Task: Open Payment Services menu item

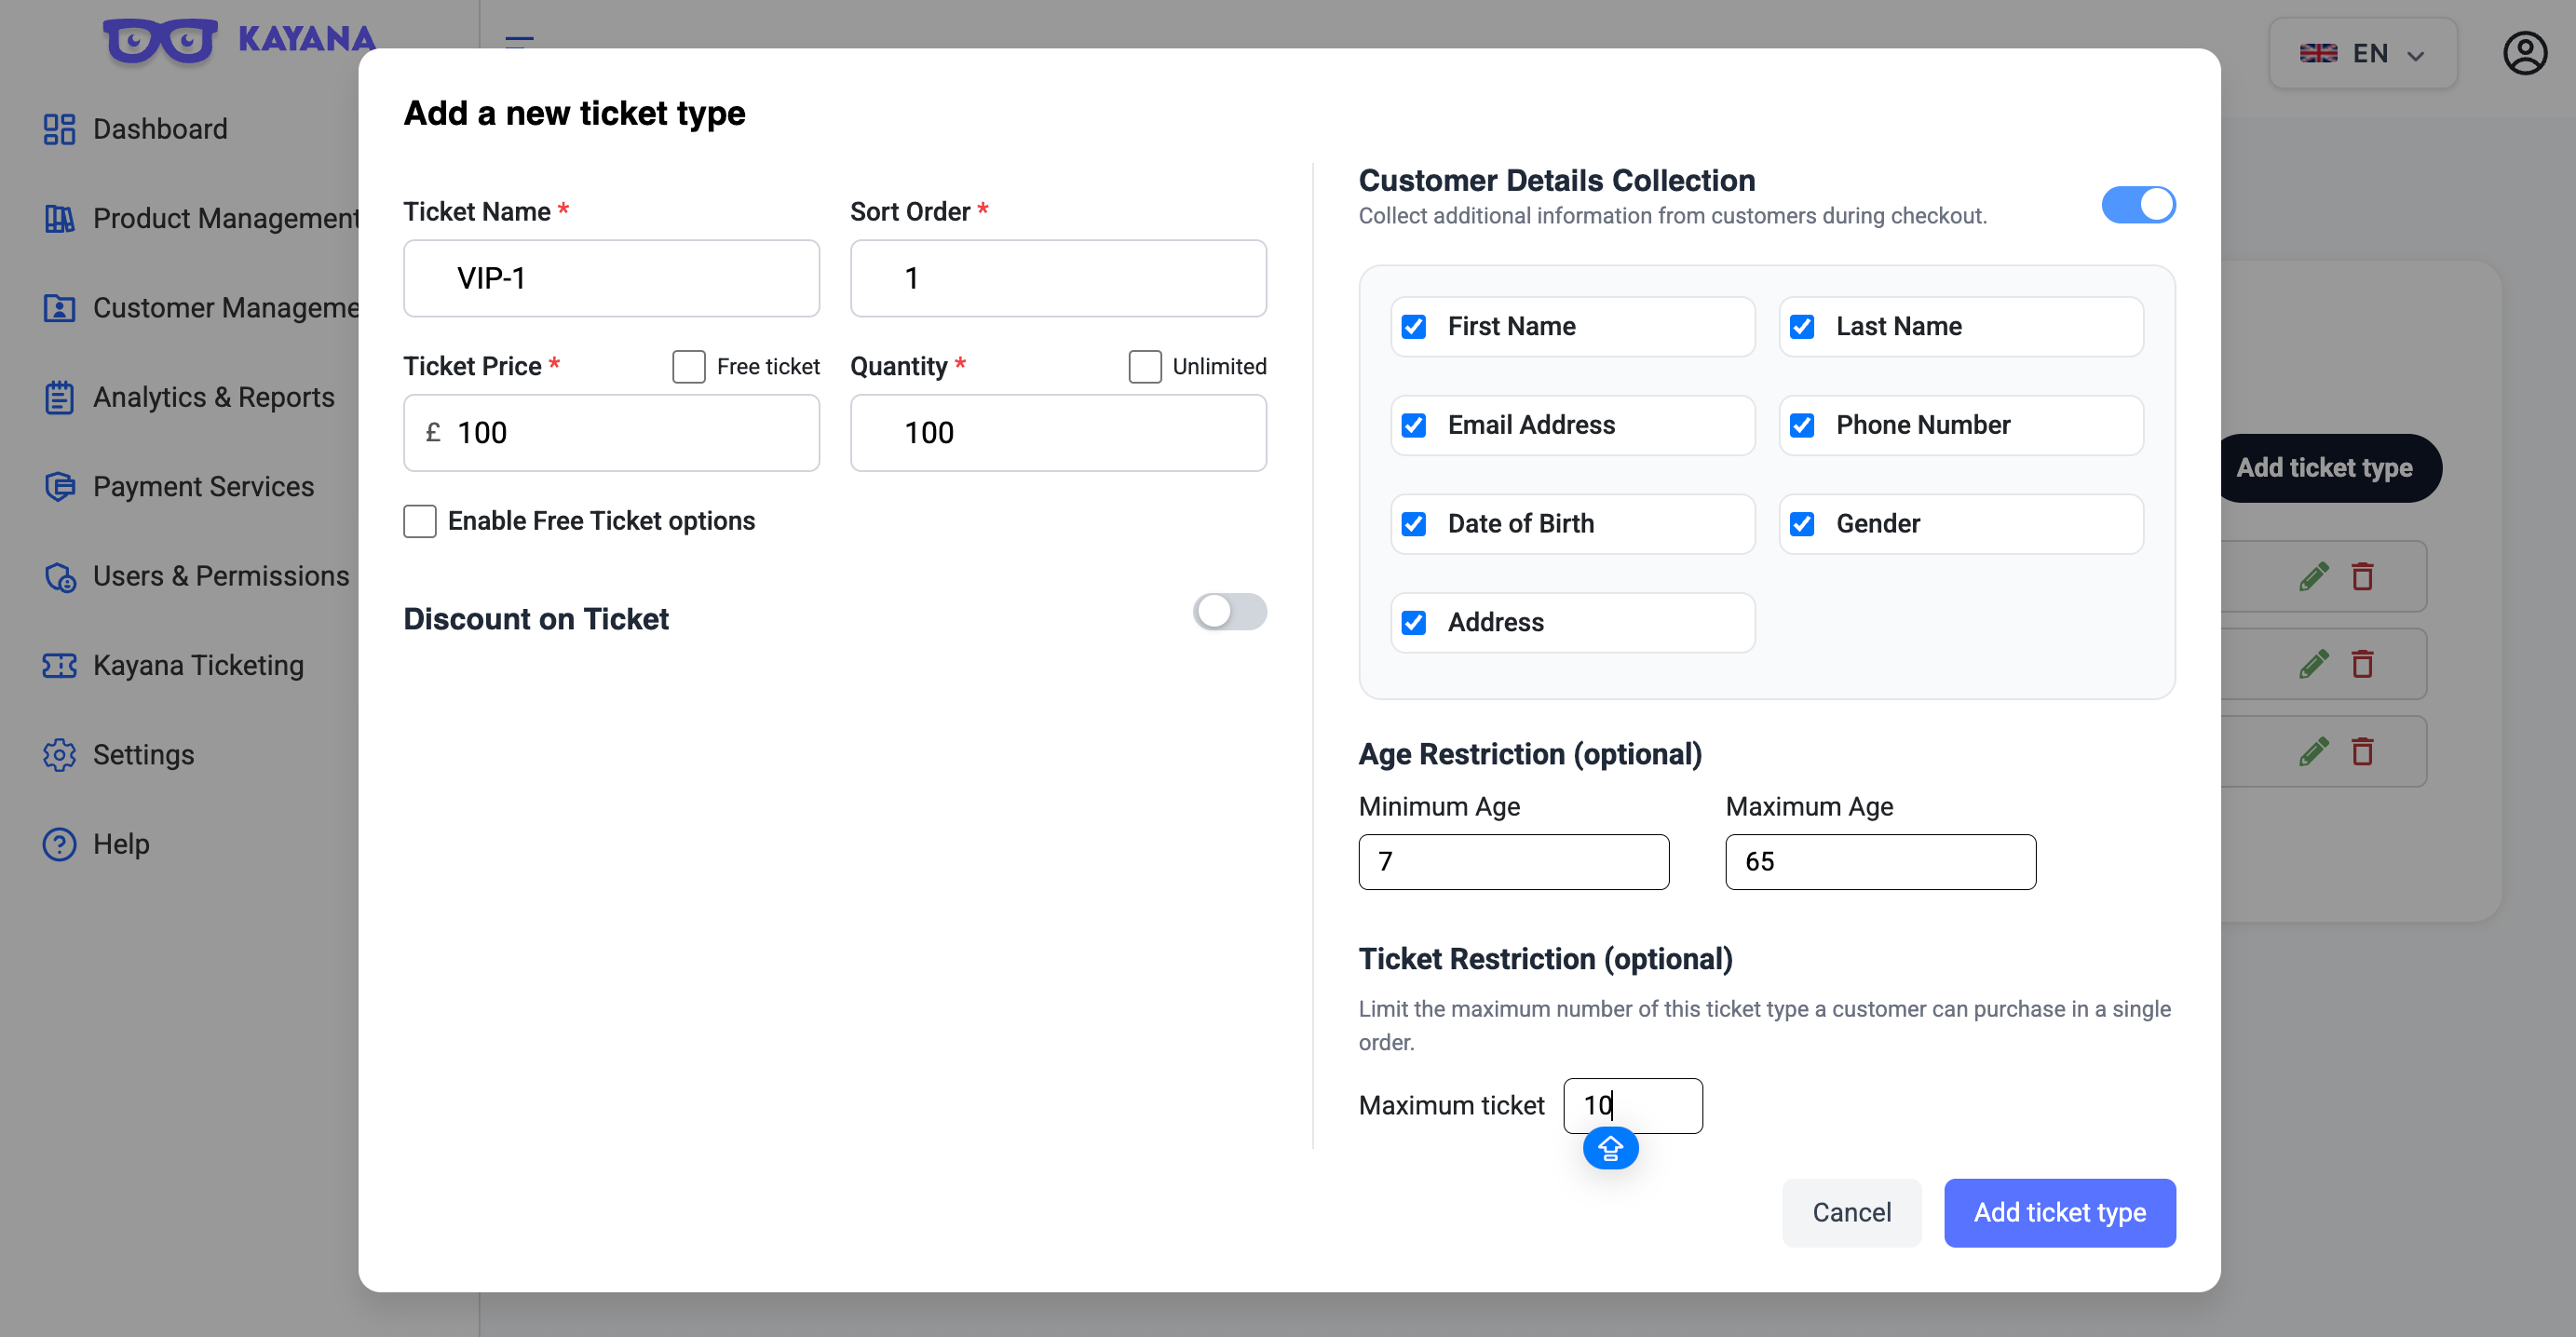Action: coord(203,487)
